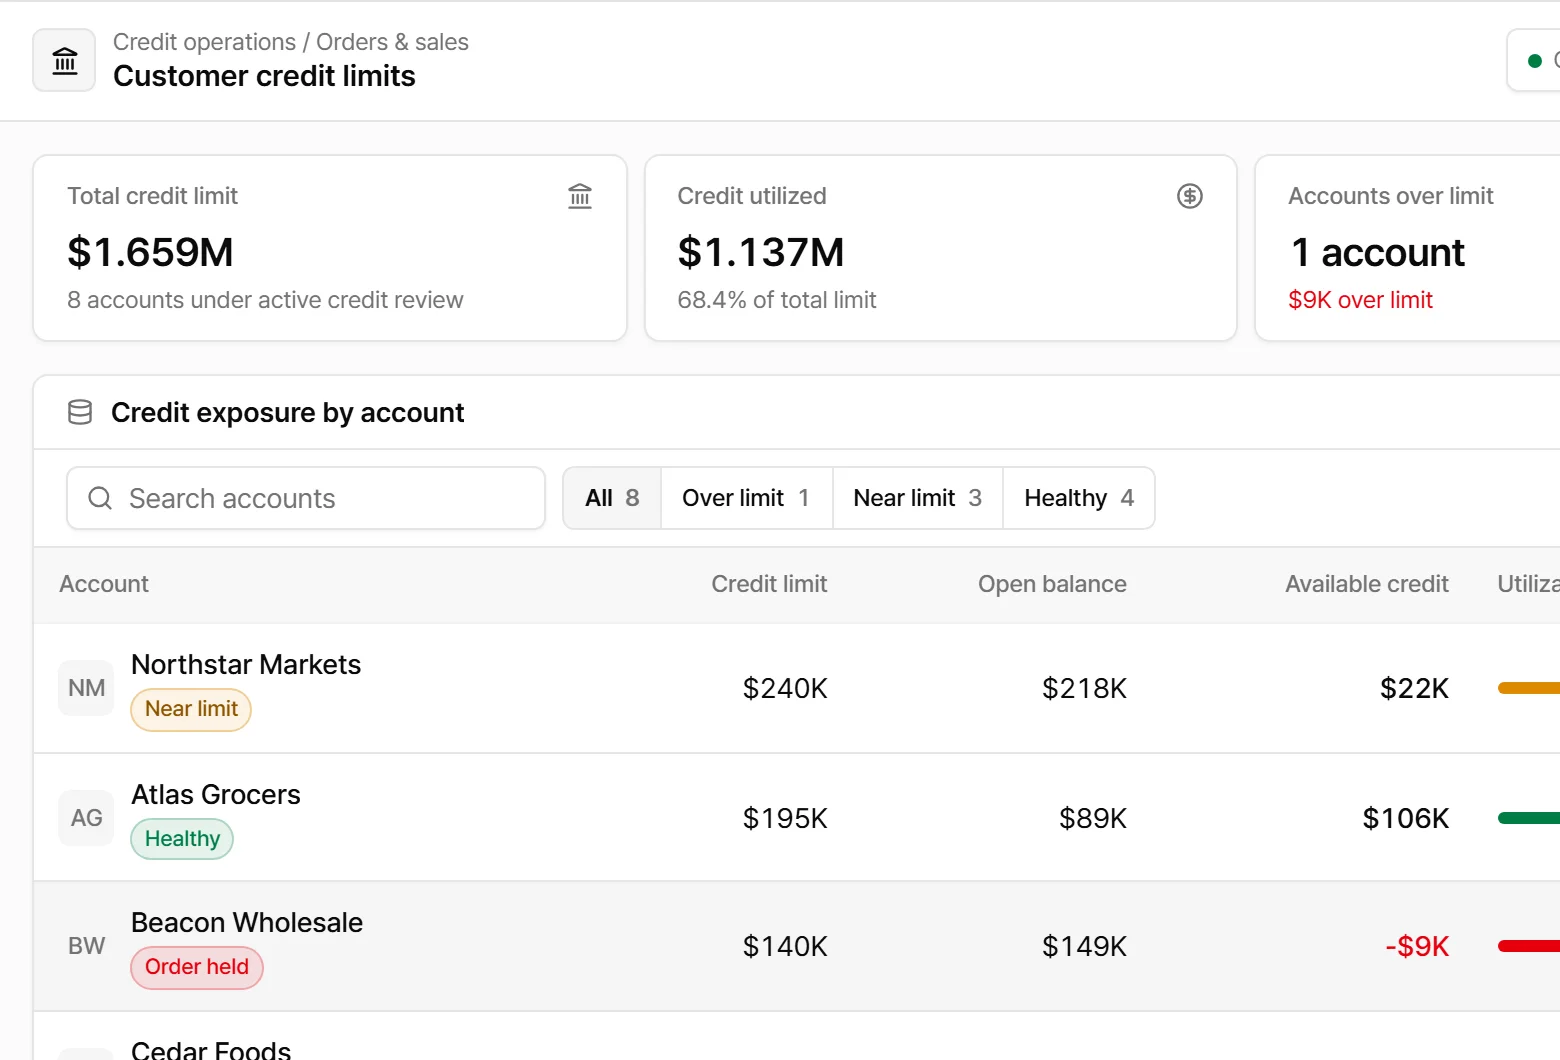Click the $218K open balance value
Image resolution: width=1560 pixels, height=1060 pixels.
[x=1084, y=688]
